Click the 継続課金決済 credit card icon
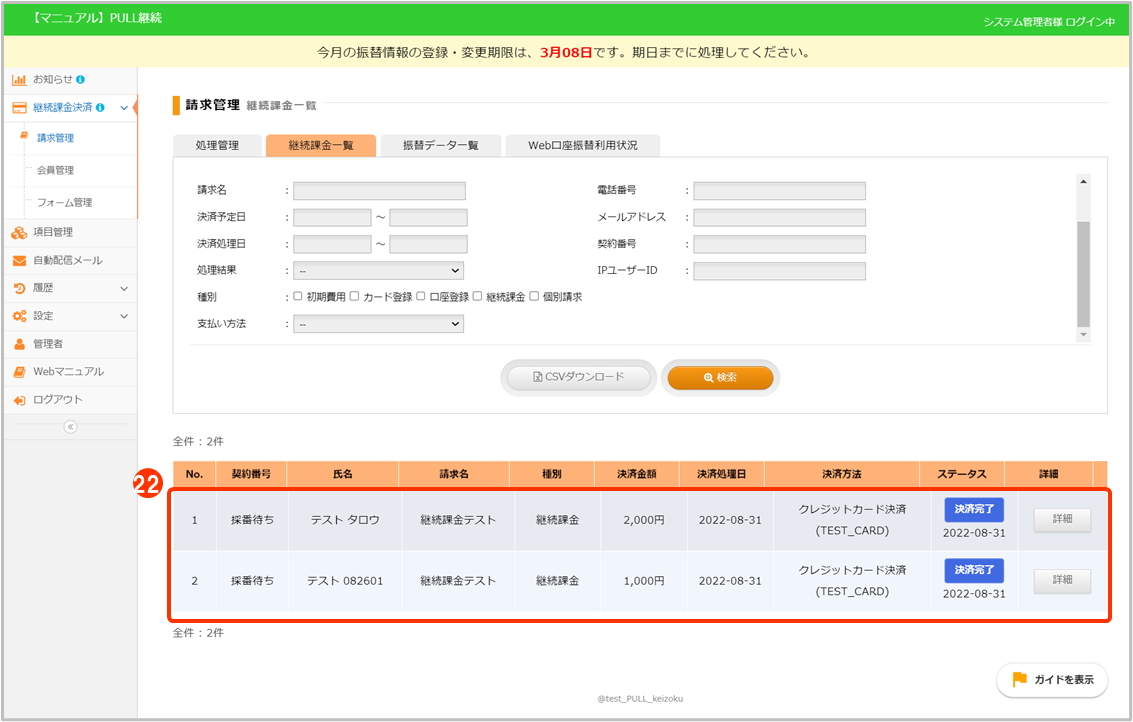This screenshot has width=1133, height=722. click(x=19, y=107)
